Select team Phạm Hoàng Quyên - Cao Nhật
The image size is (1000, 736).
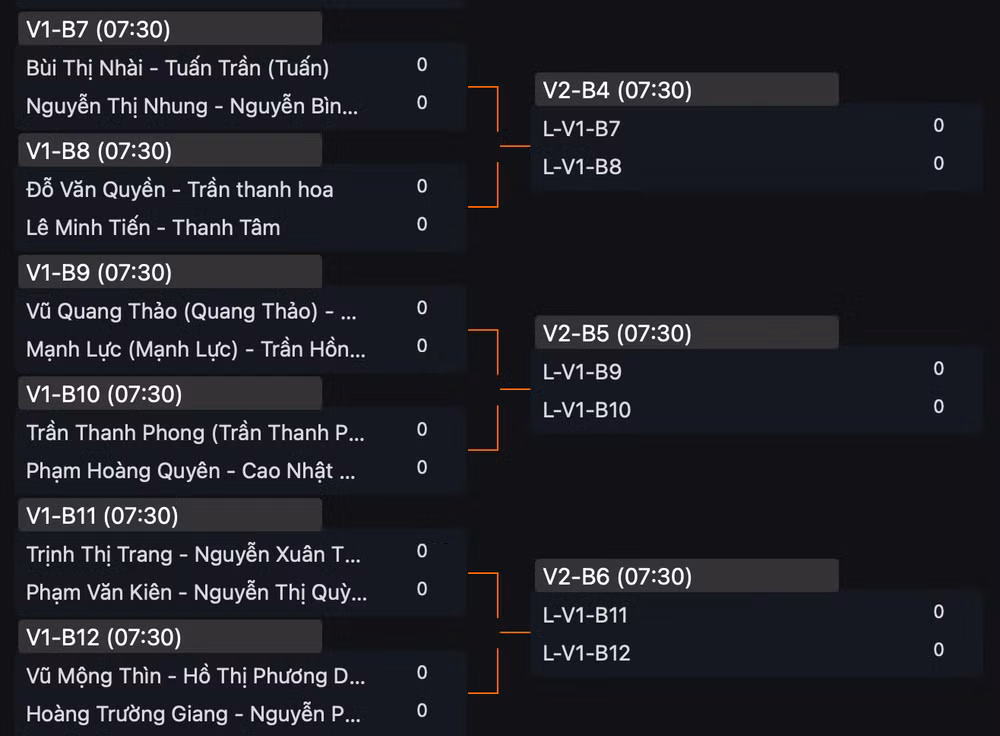(x=239, y=471)
